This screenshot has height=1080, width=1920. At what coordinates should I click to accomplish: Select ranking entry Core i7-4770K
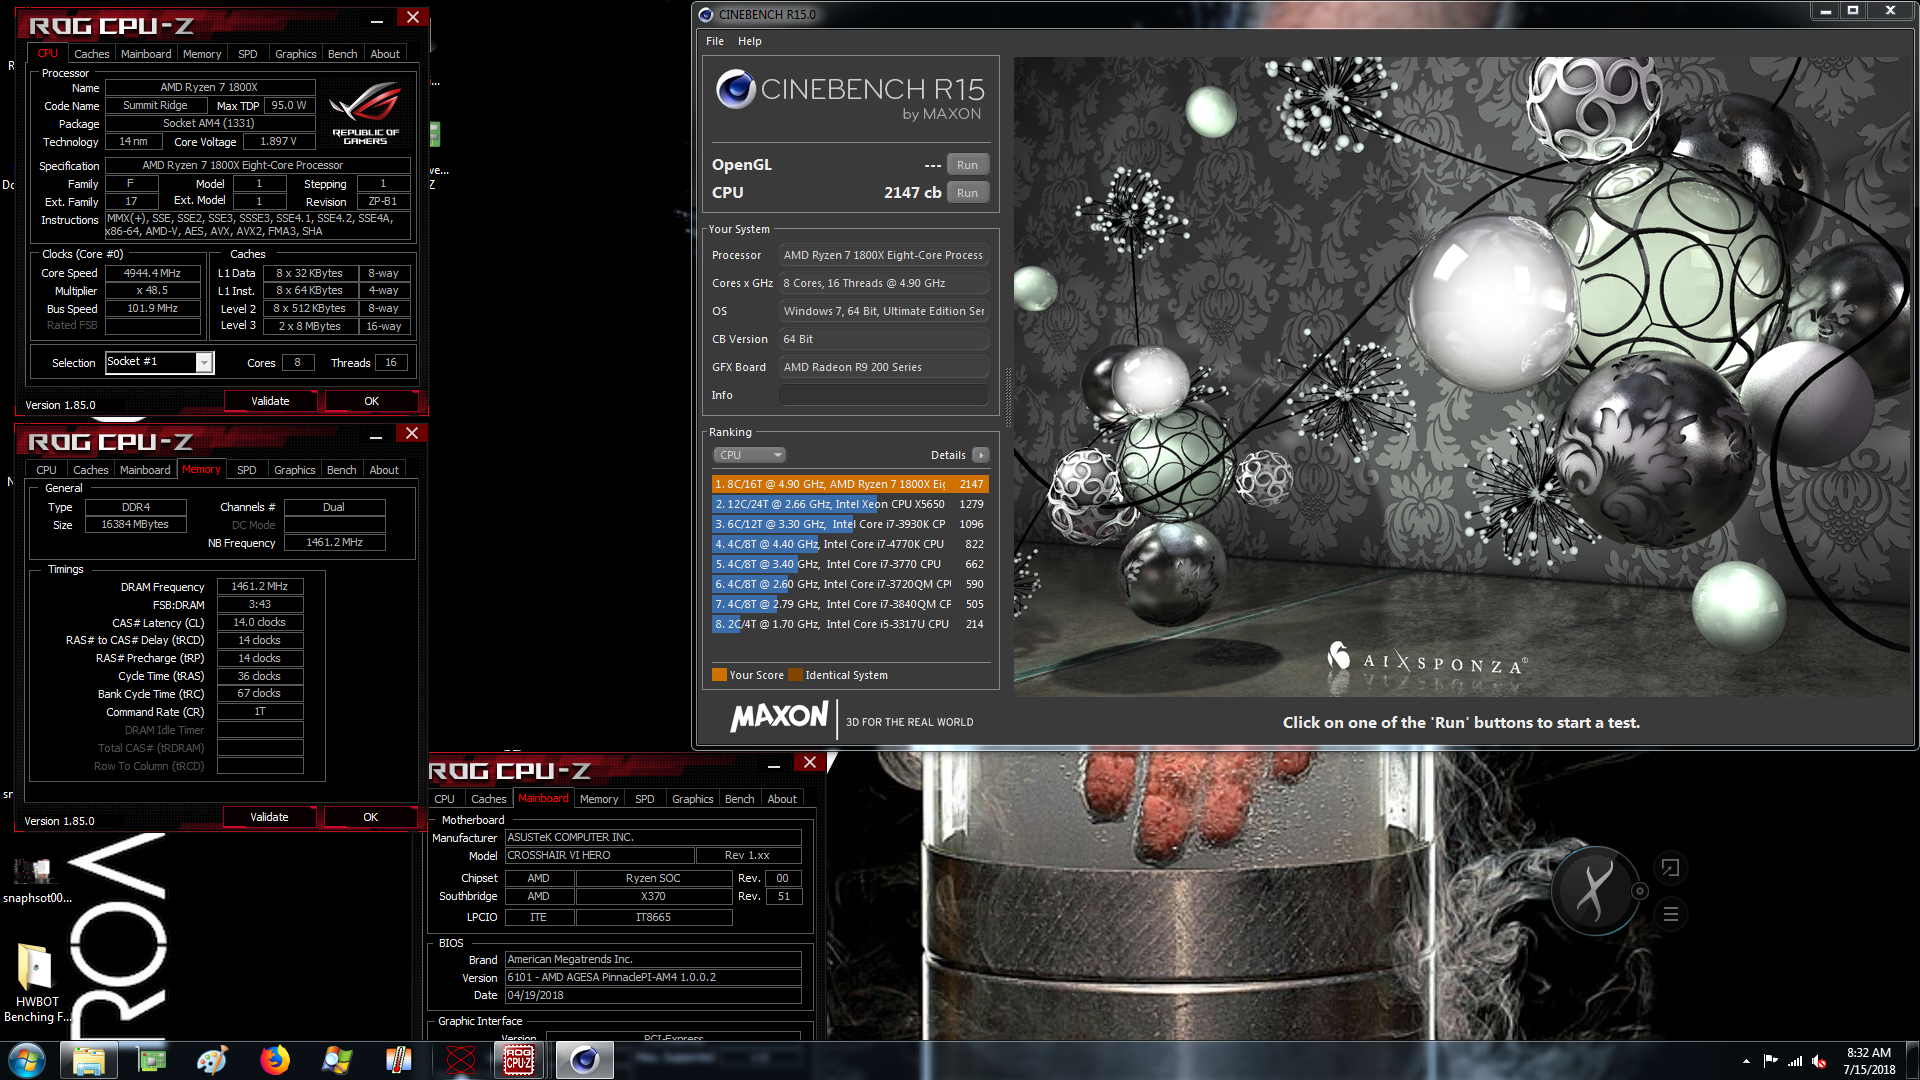(850, 544)
